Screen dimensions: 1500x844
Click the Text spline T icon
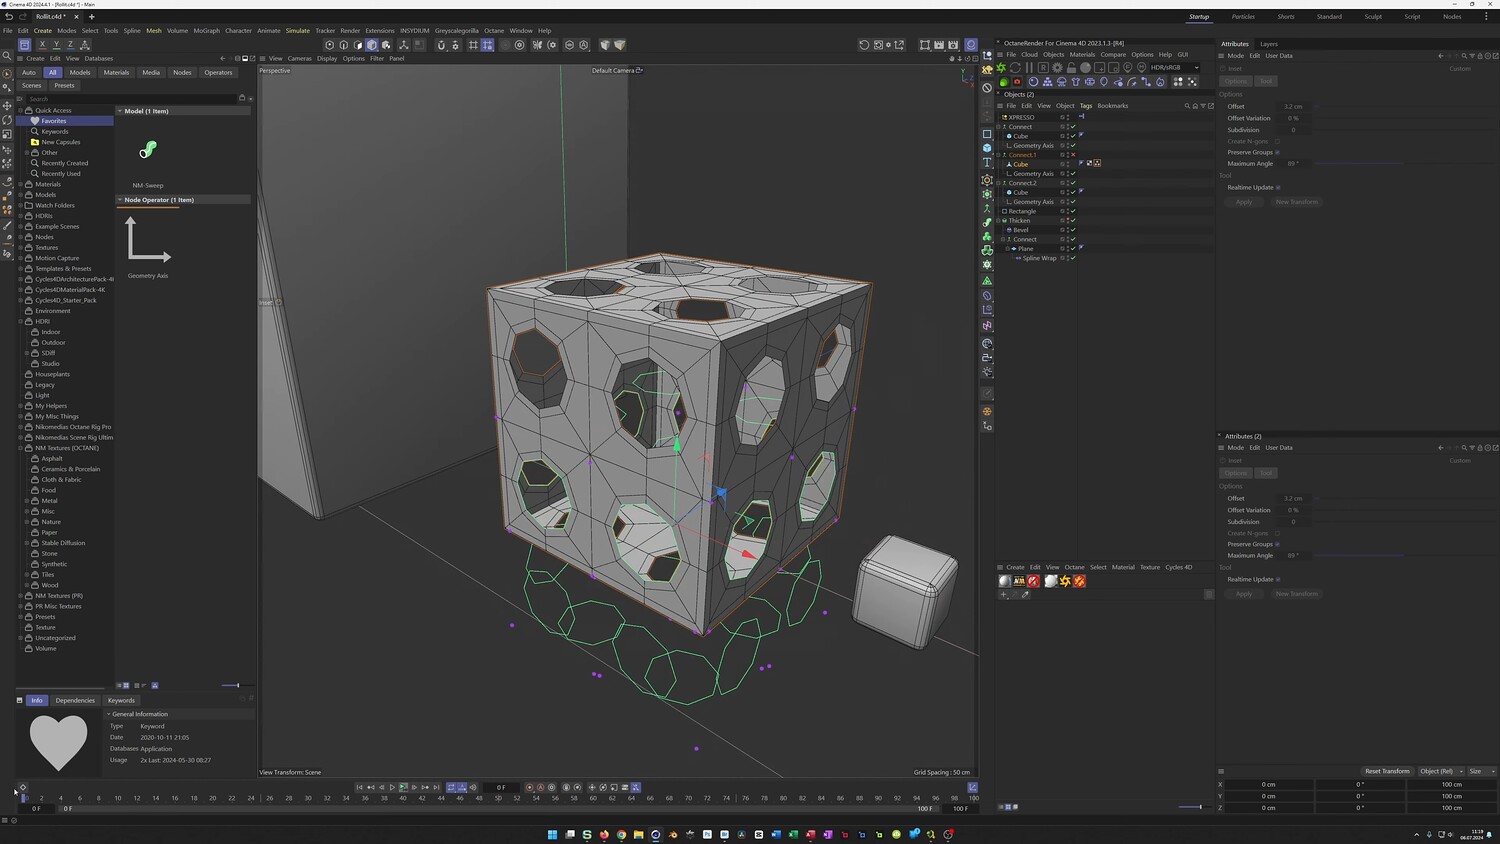coord(987,162)
